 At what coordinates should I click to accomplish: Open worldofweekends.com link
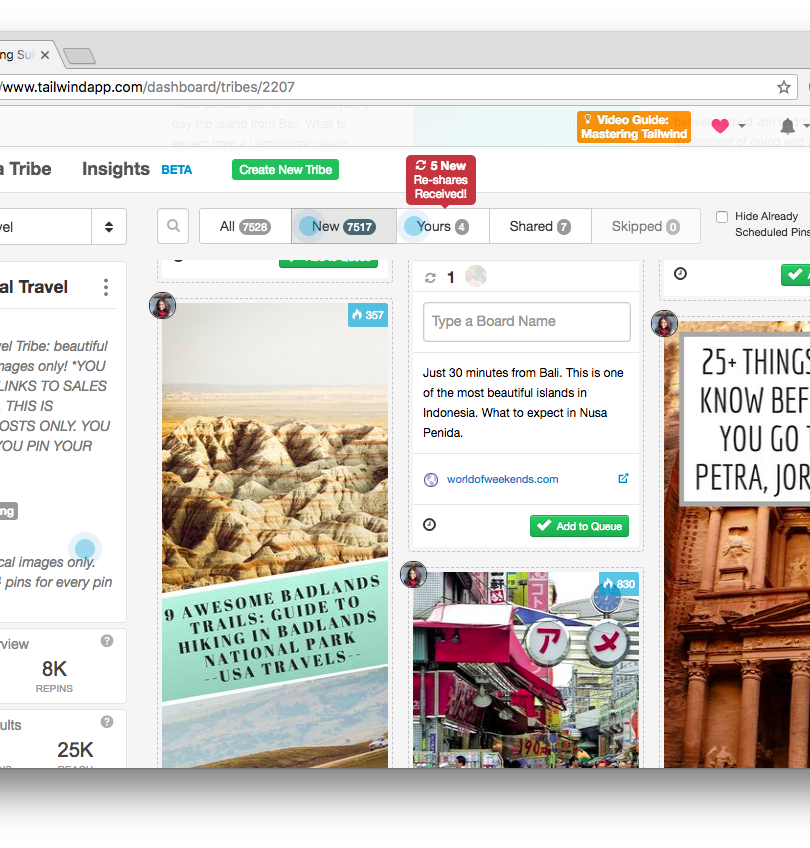pos(502,480)
